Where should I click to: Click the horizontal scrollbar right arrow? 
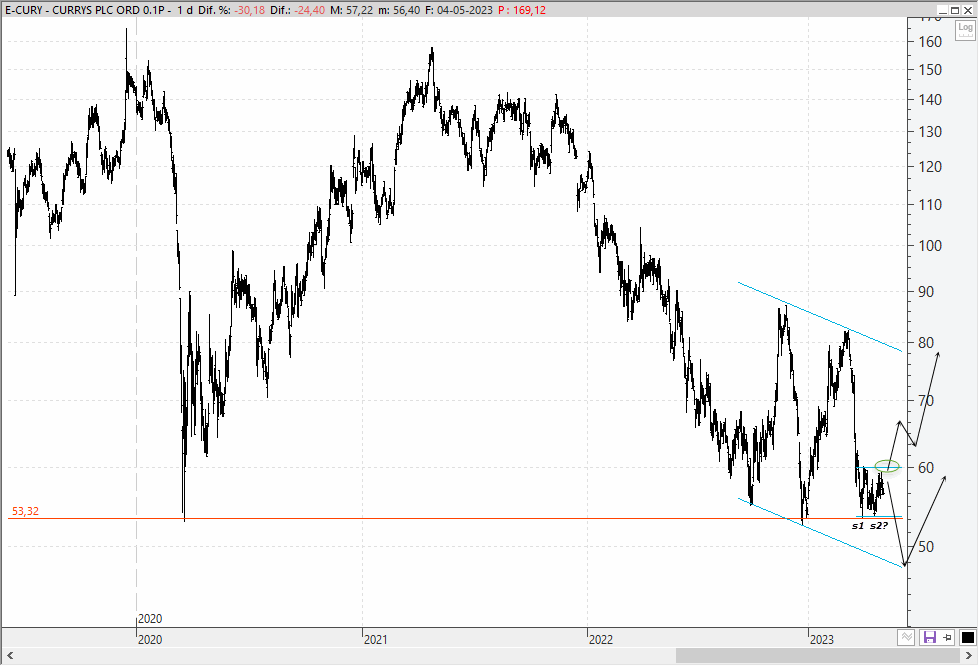pos(969,655)
